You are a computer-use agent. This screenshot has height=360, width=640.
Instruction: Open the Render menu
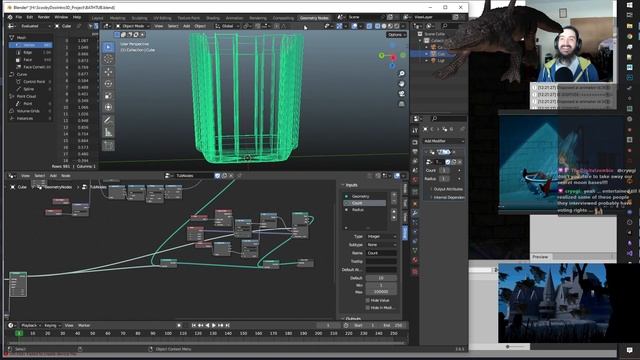tap(44, 17)
